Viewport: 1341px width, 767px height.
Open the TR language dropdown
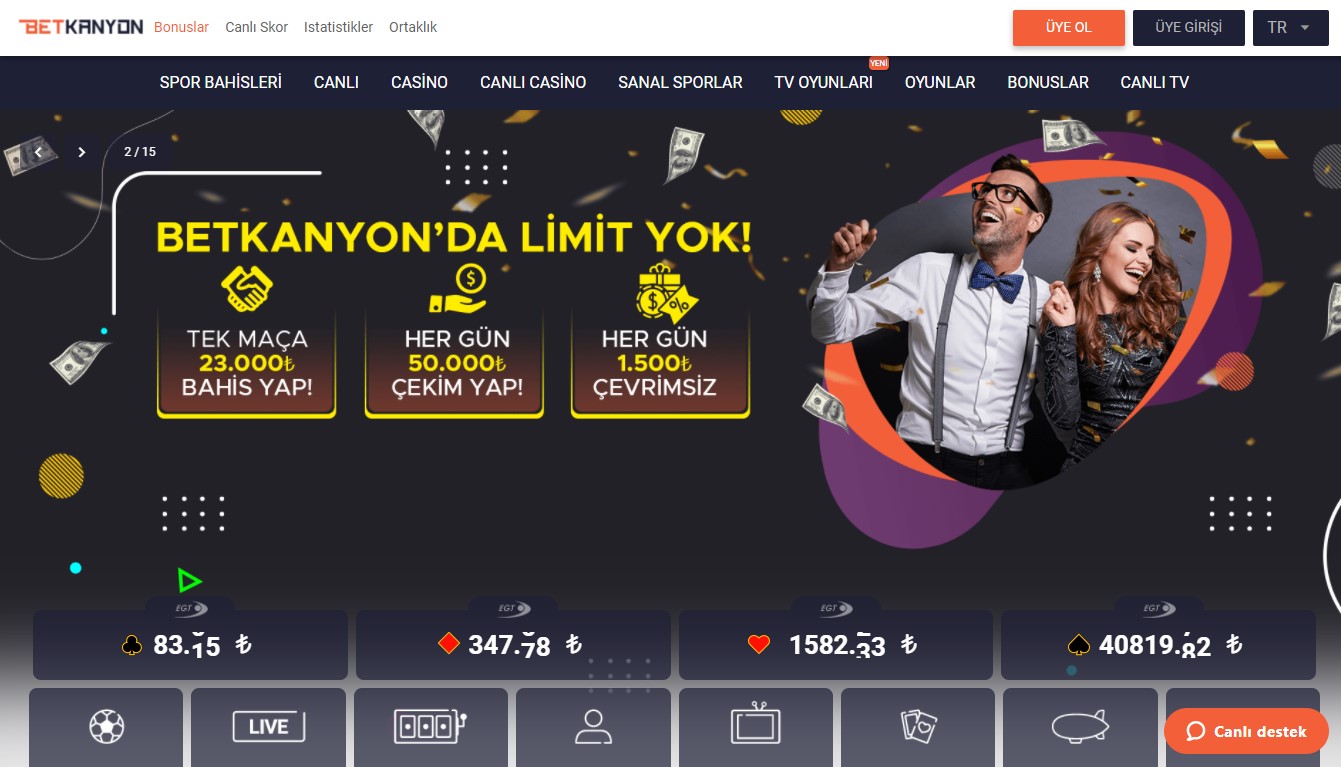pyautogui.click(x=1290, y=28)
